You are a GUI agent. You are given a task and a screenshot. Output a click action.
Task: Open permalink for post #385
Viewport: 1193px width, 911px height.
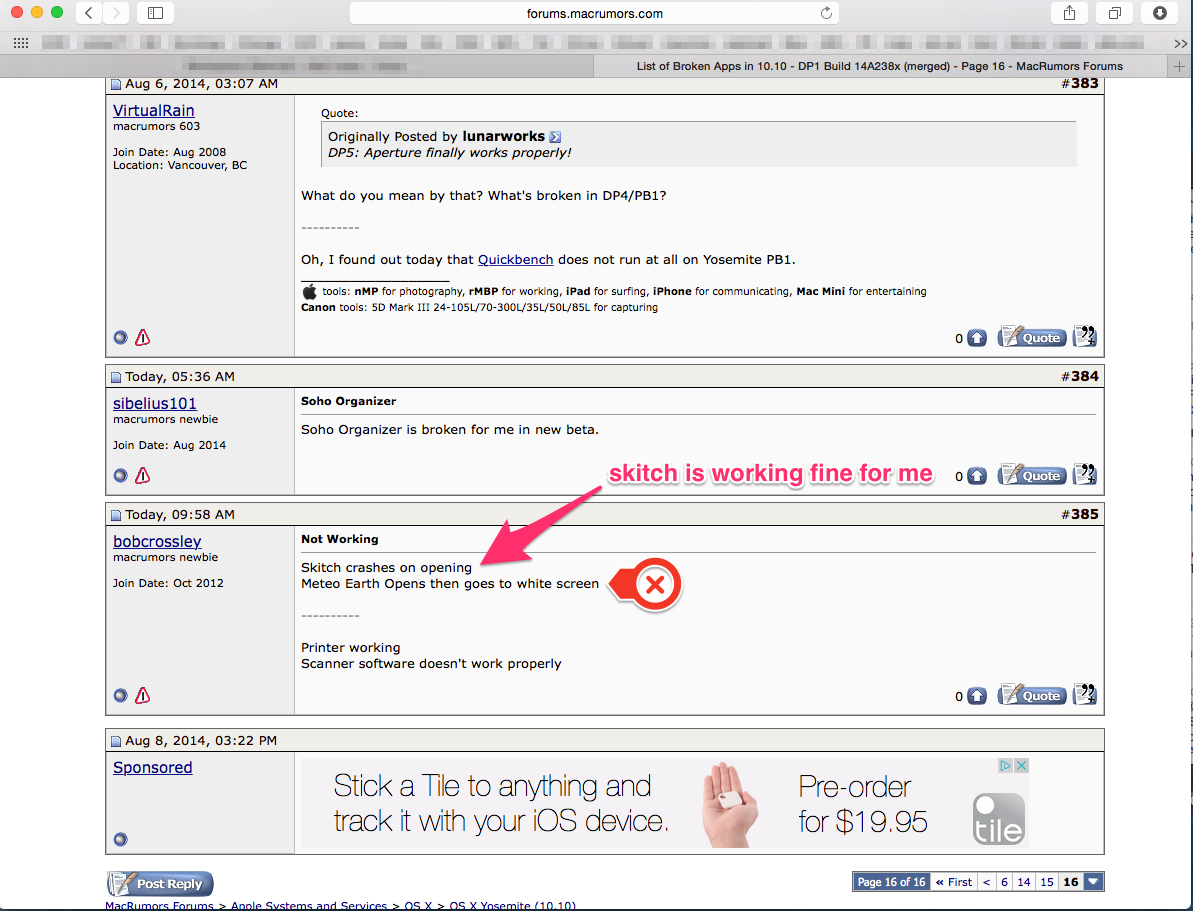click(x=1085, y=514)
